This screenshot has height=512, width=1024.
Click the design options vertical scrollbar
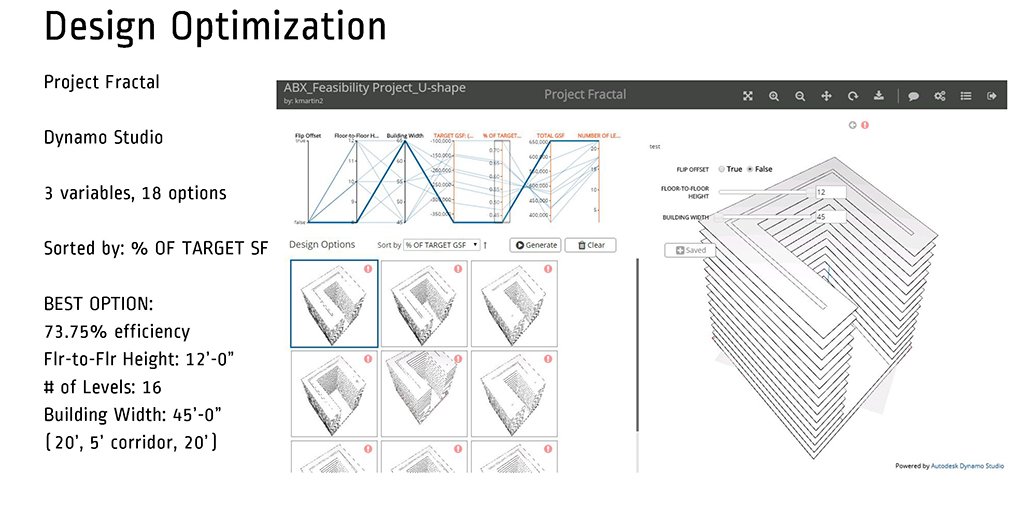637,345
